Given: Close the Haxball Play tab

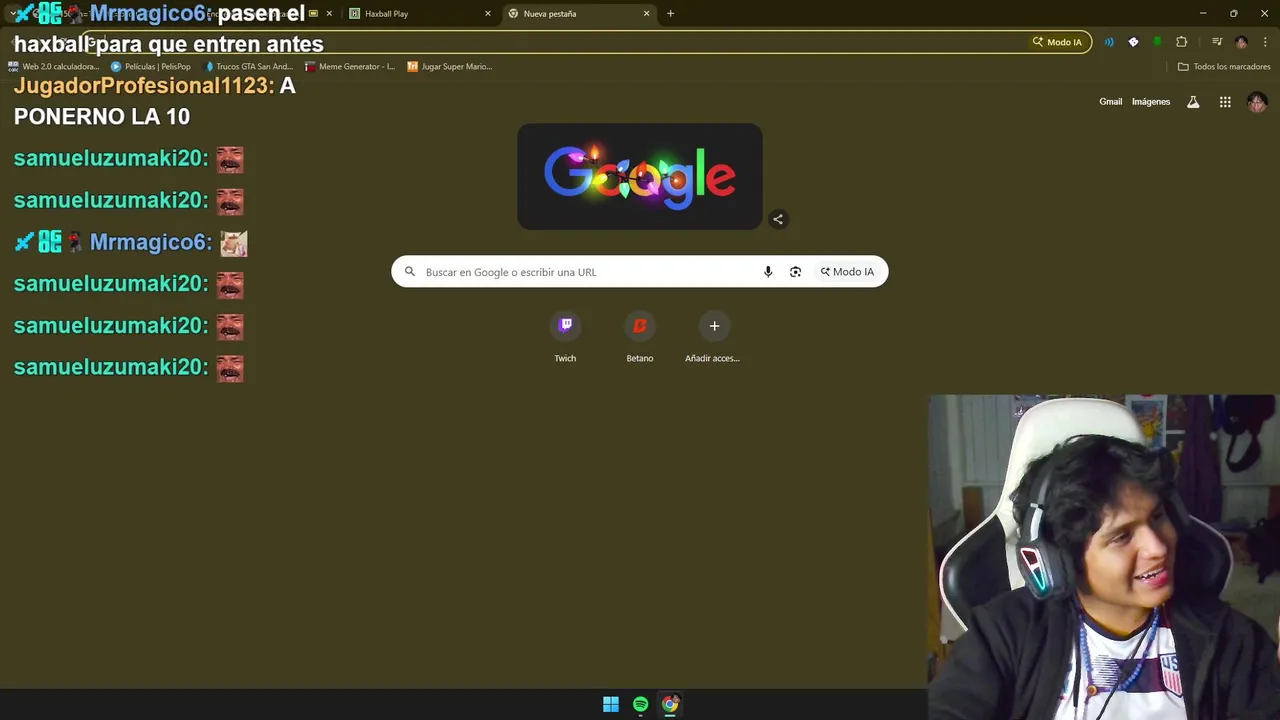Looking at the screenshot, I should tap(488, 14).
